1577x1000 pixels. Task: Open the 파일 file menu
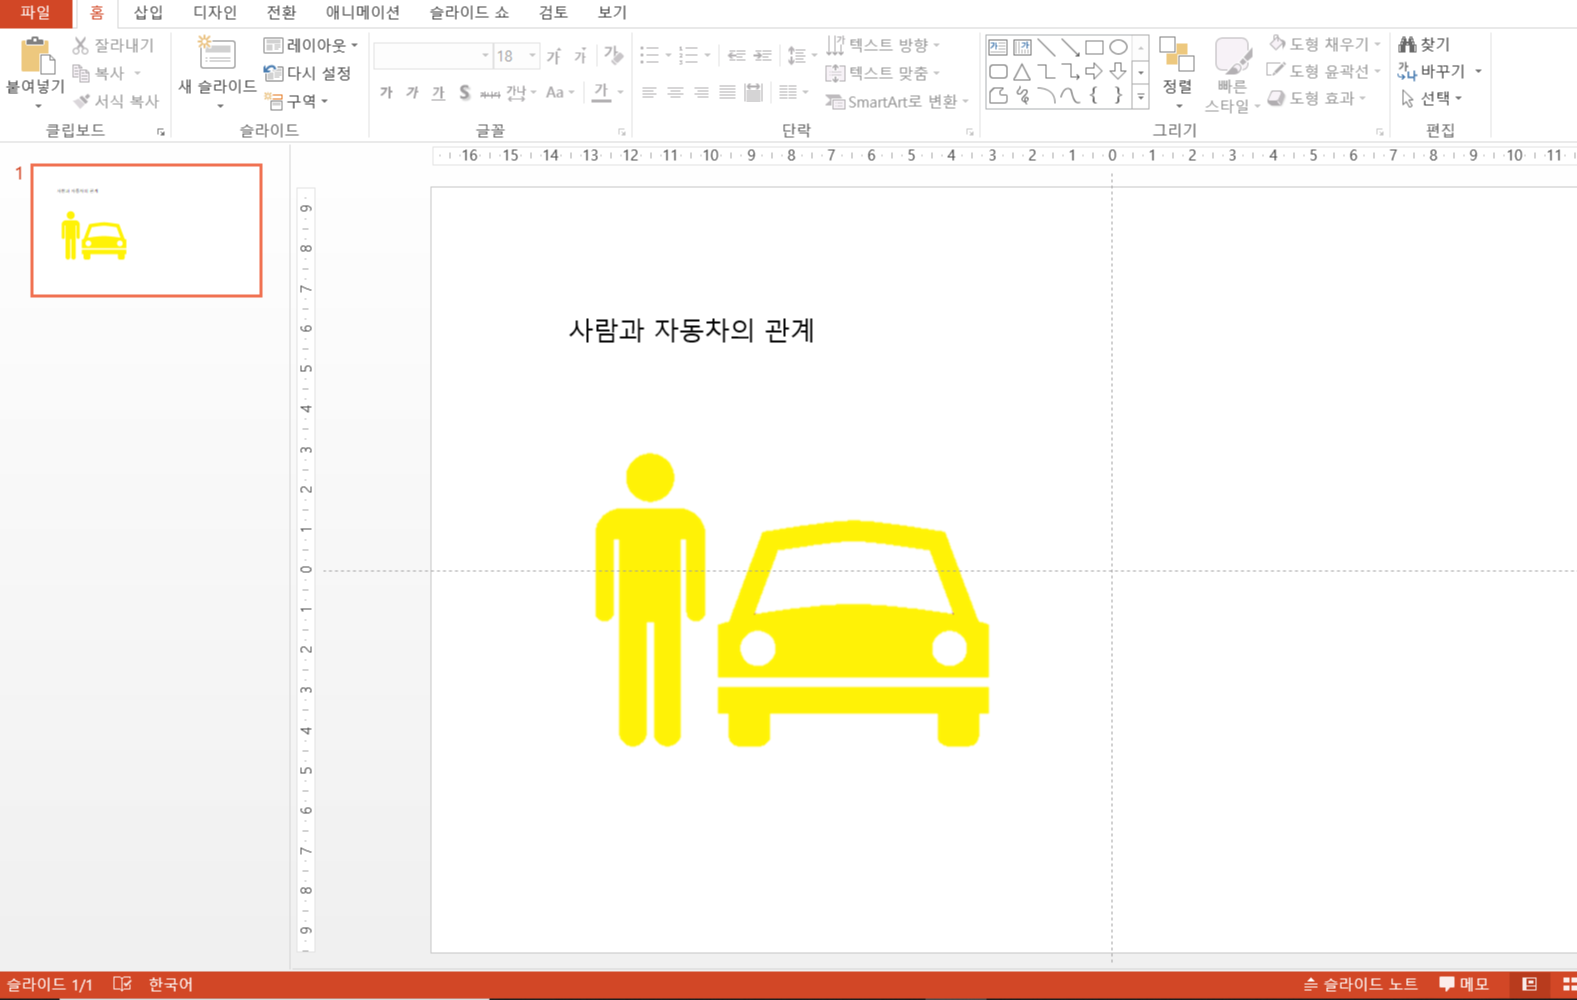(35, 13)
